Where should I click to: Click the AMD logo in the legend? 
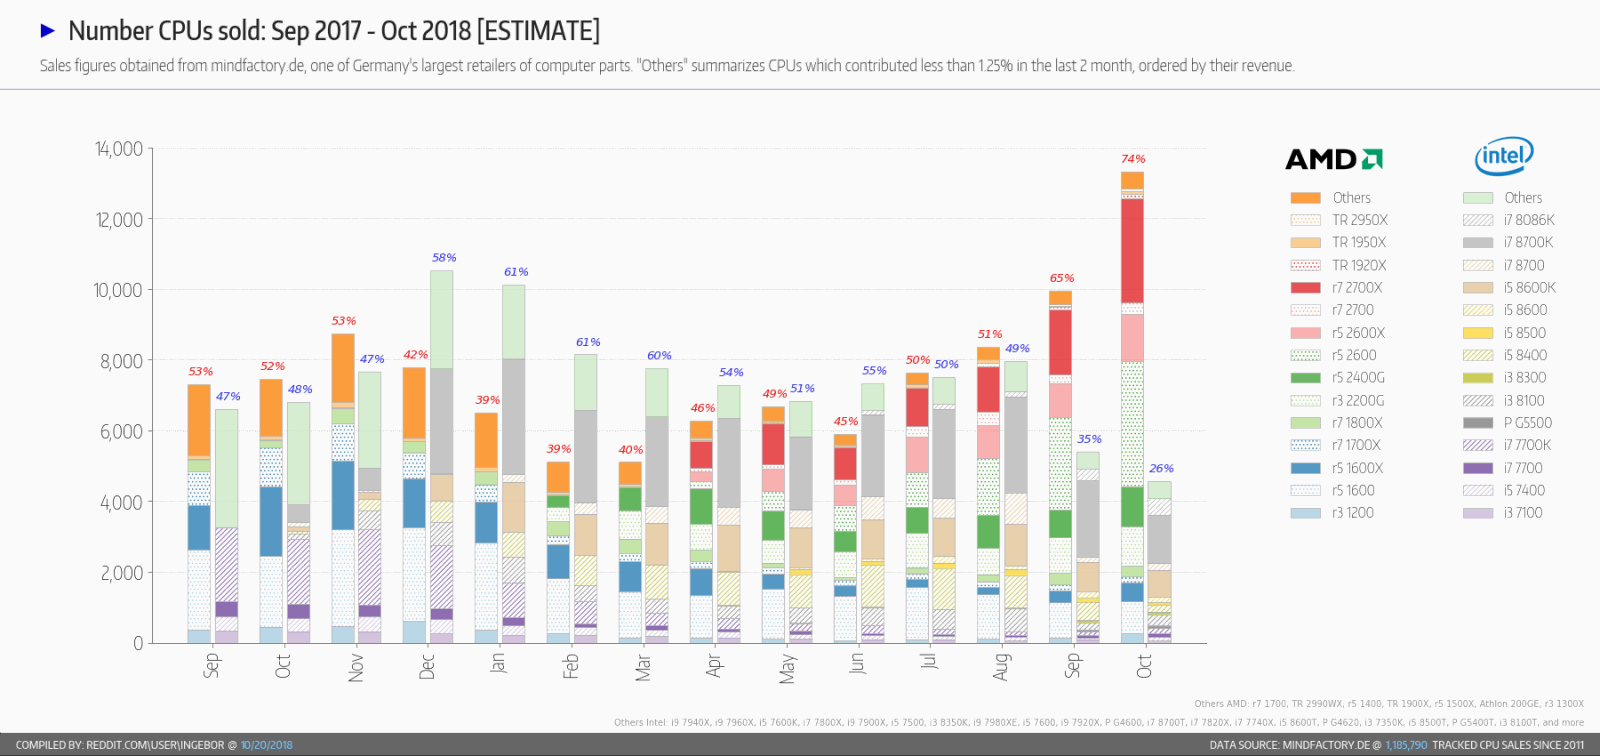point(1333,159)
